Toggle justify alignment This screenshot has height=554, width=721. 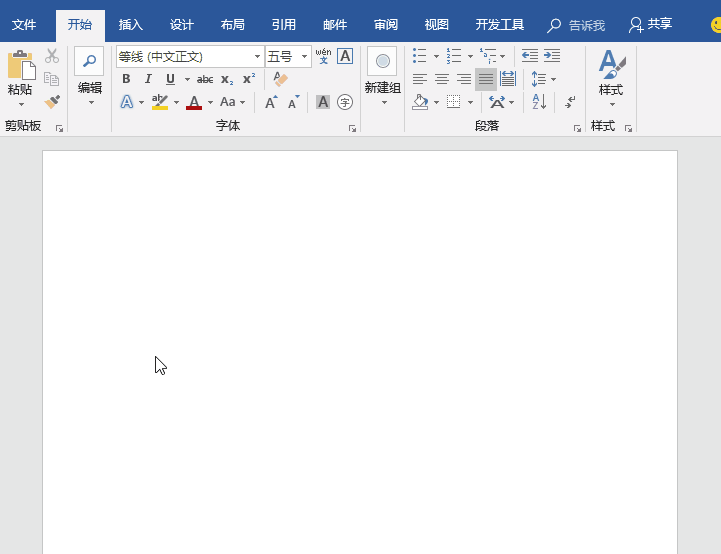tap(486, 79)
